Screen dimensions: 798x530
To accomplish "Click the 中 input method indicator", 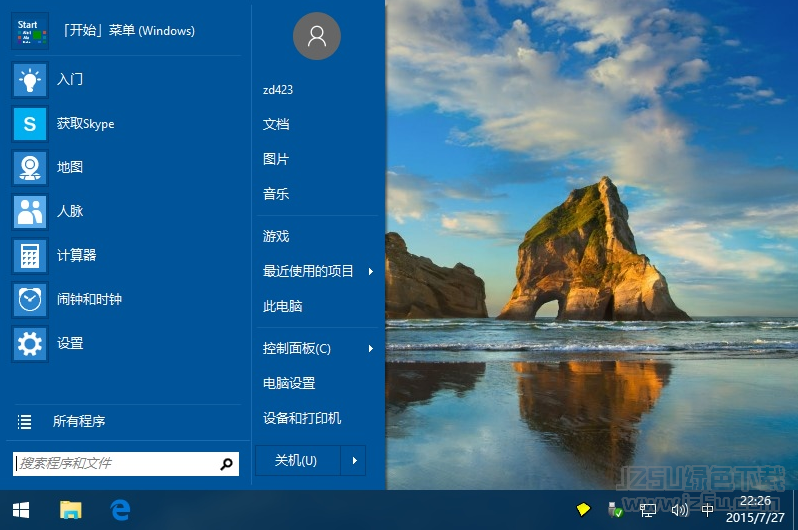I will tap(707, 510).
